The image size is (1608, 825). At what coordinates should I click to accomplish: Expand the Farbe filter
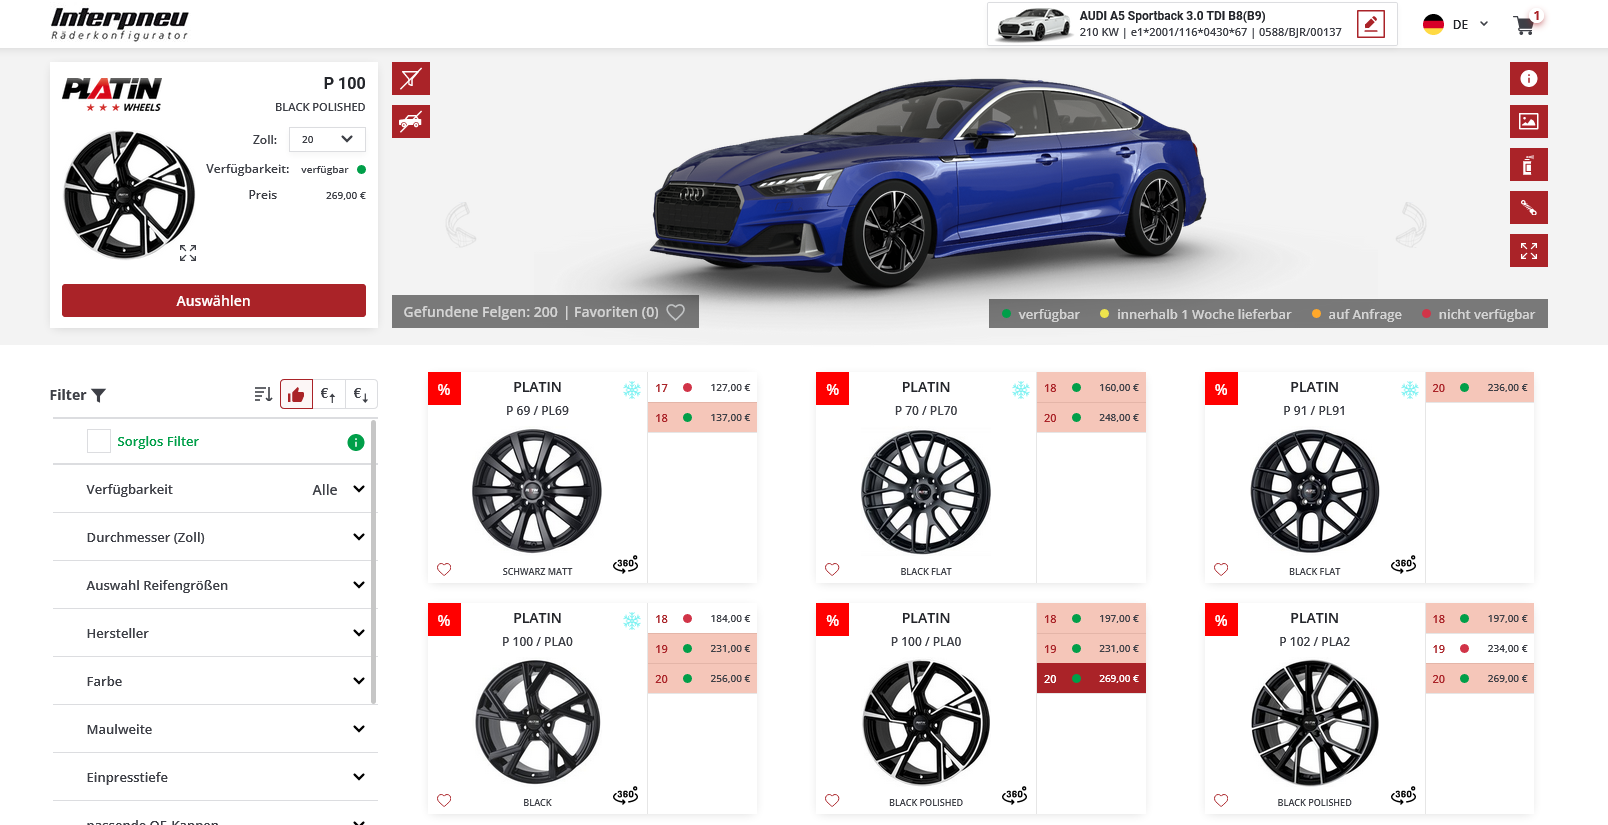coord(215,681)
